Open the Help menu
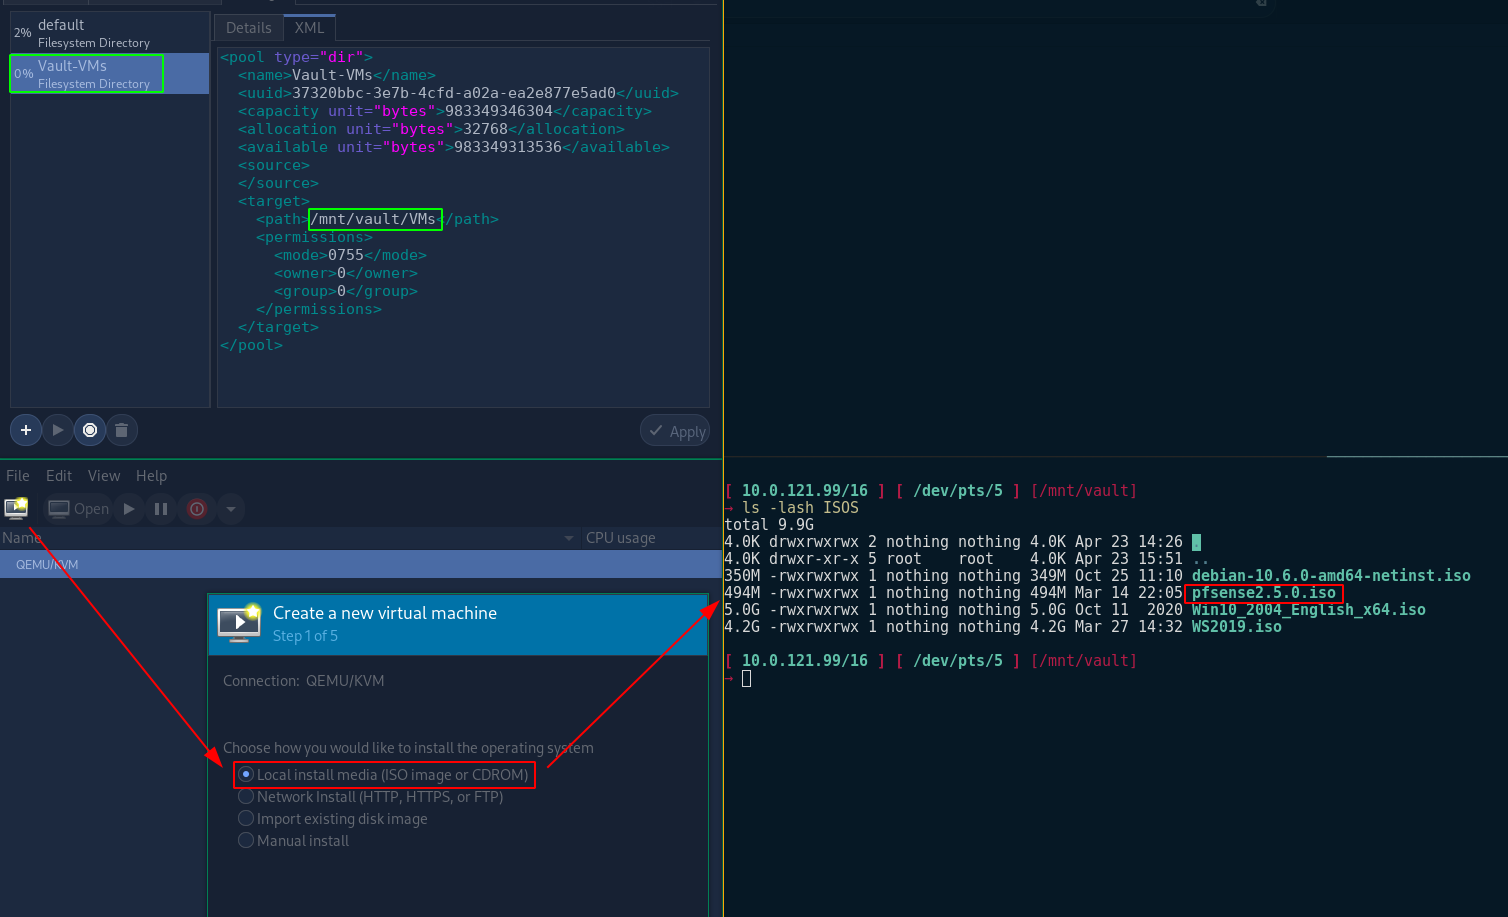Image resolution: width=1508 pixels, height=917 pixels. (152, 476)
